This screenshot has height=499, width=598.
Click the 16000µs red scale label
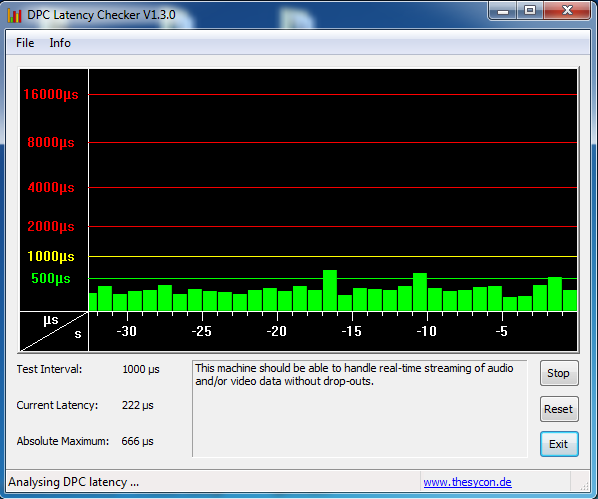coord(51,94)
